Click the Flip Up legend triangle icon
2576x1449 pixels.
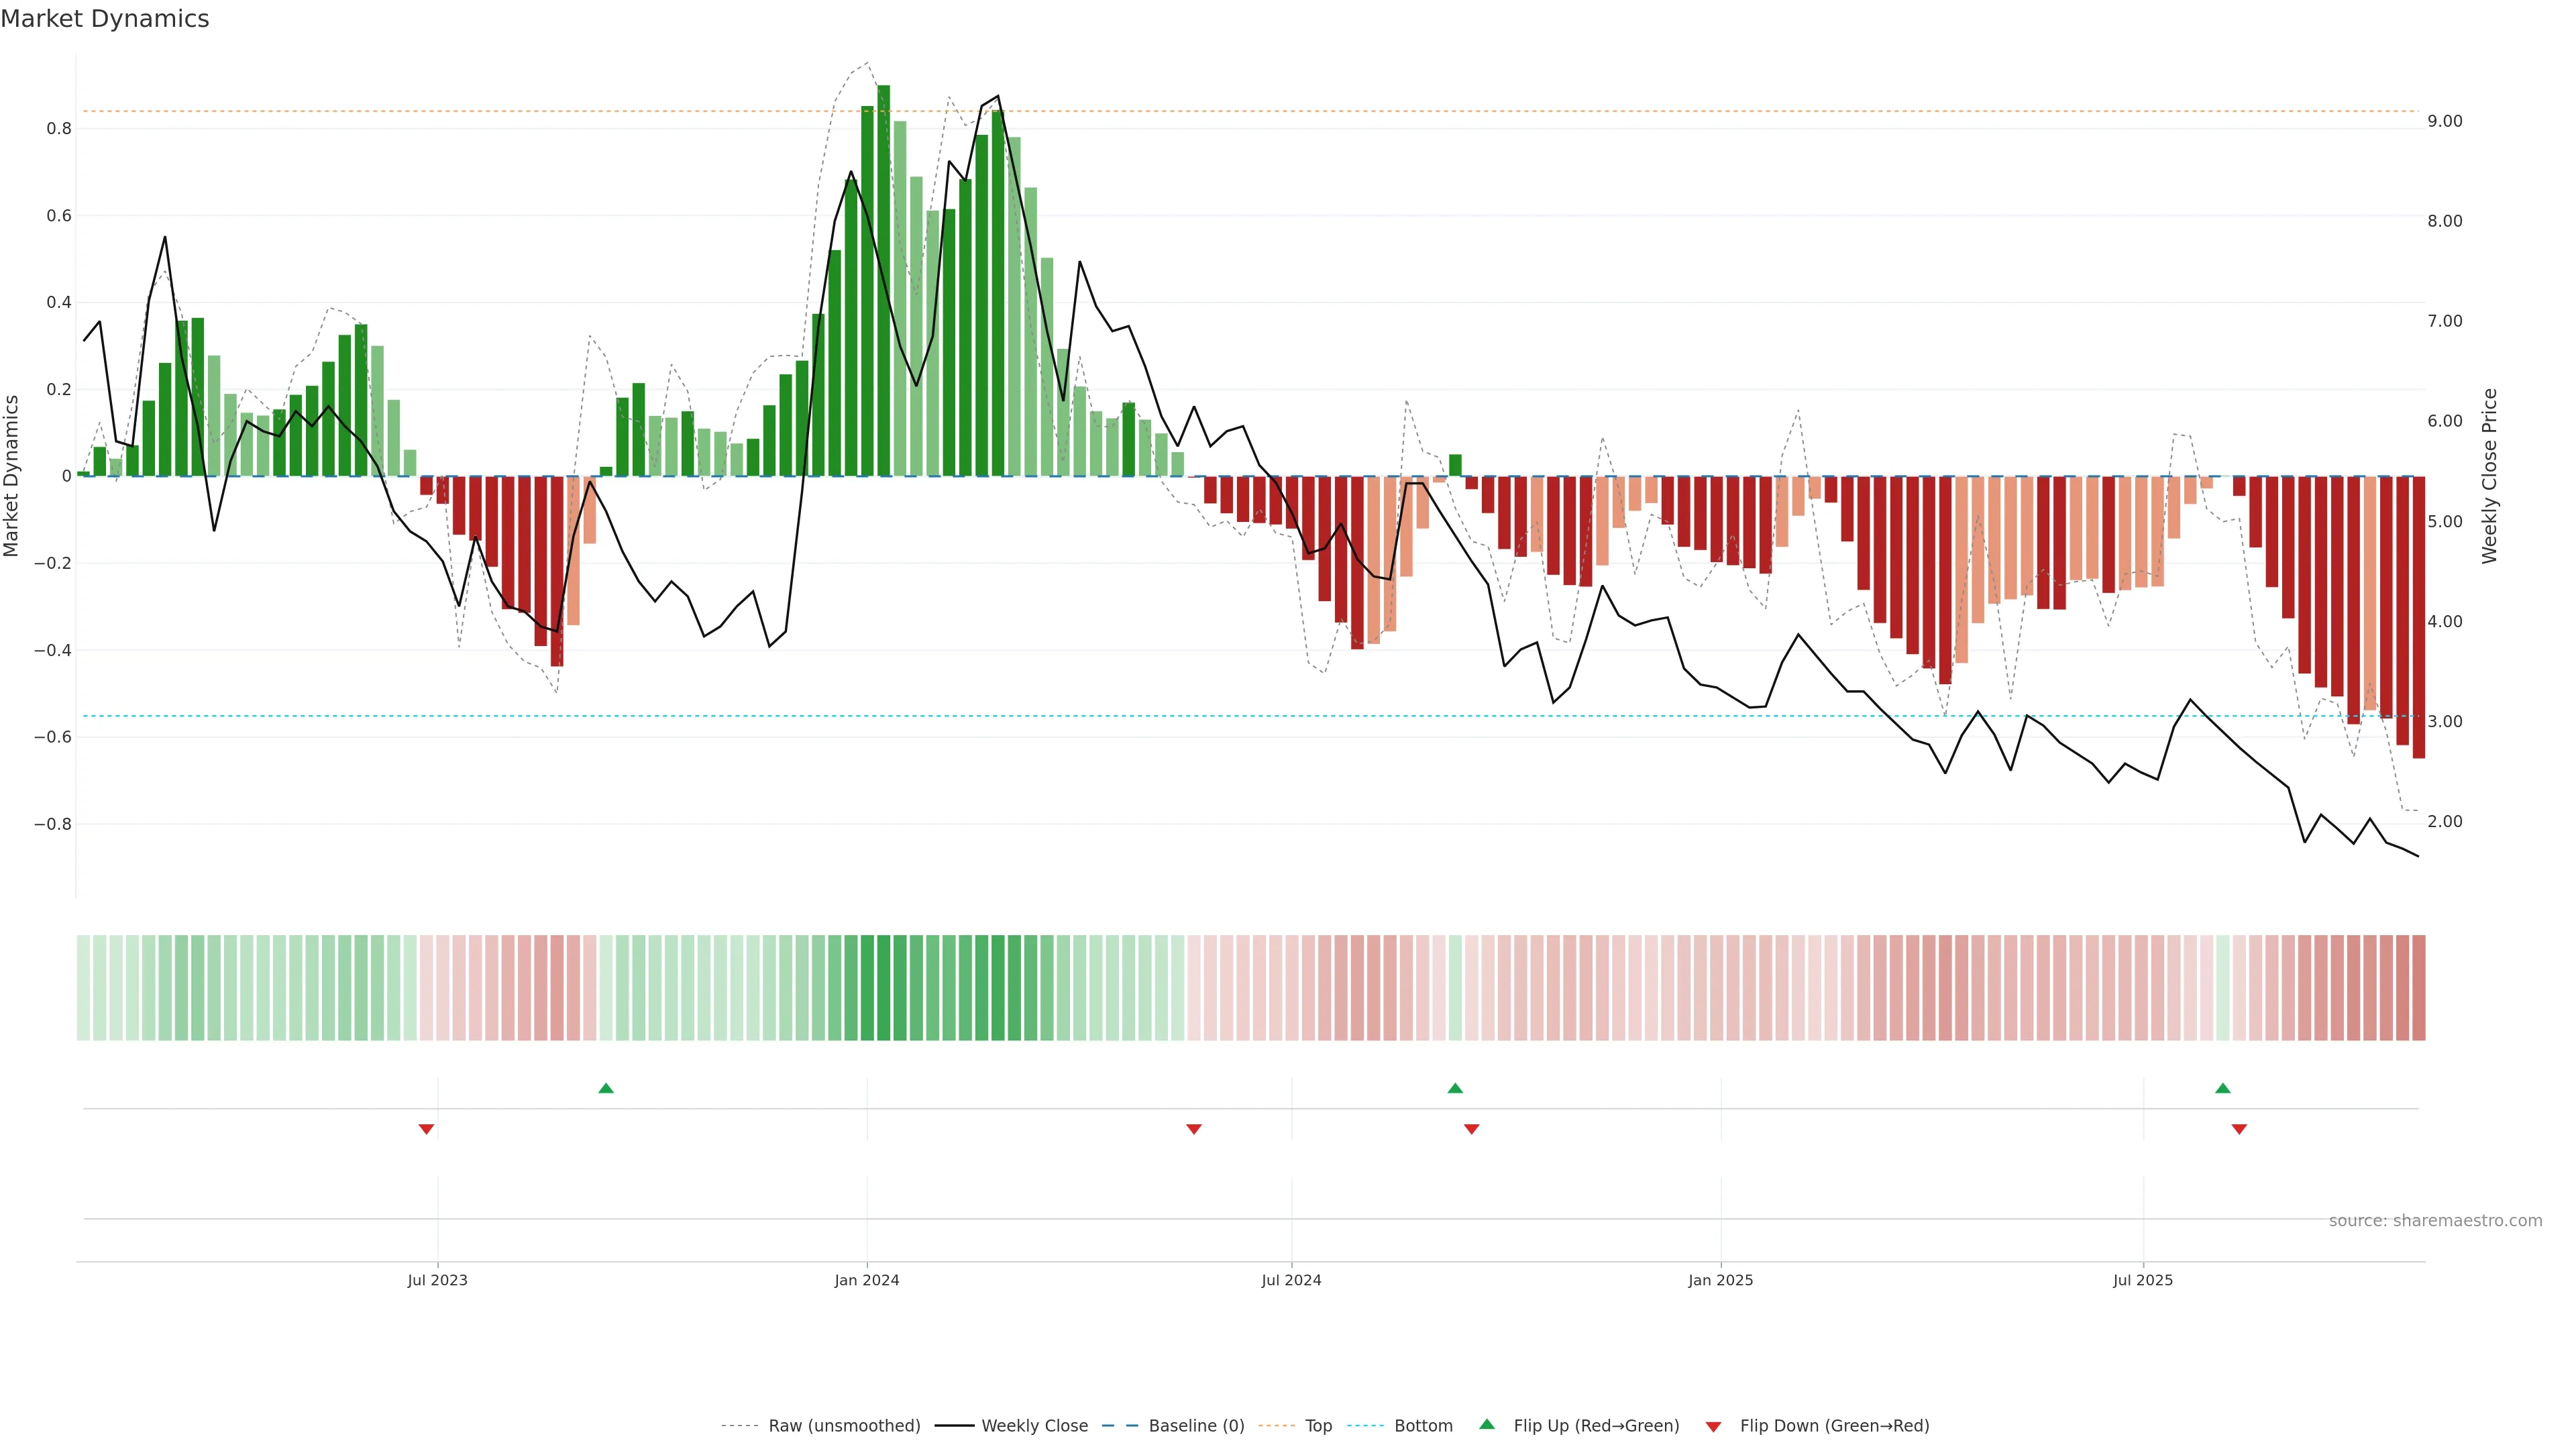(x=1487, y=1424)
